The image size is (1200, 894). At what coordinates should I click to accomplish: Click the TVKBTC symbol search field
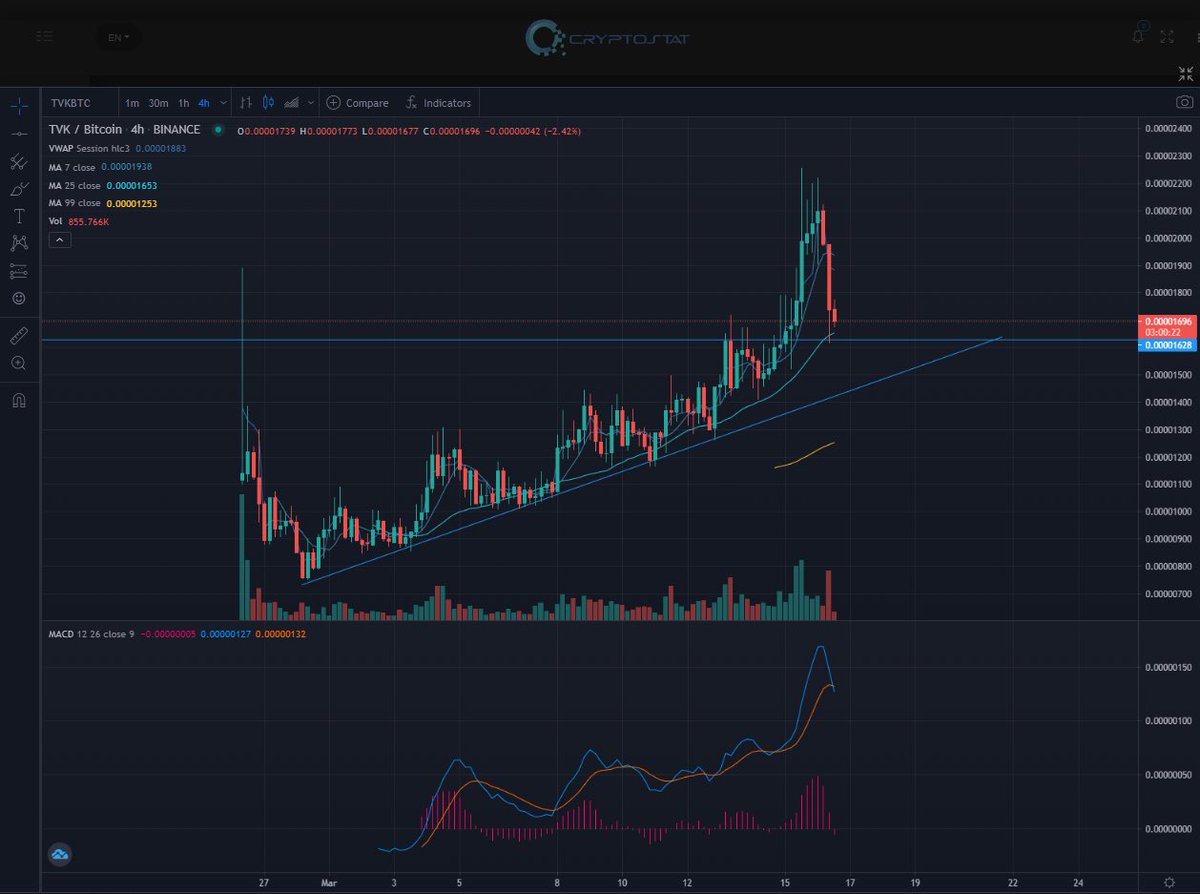click(78, 102)
